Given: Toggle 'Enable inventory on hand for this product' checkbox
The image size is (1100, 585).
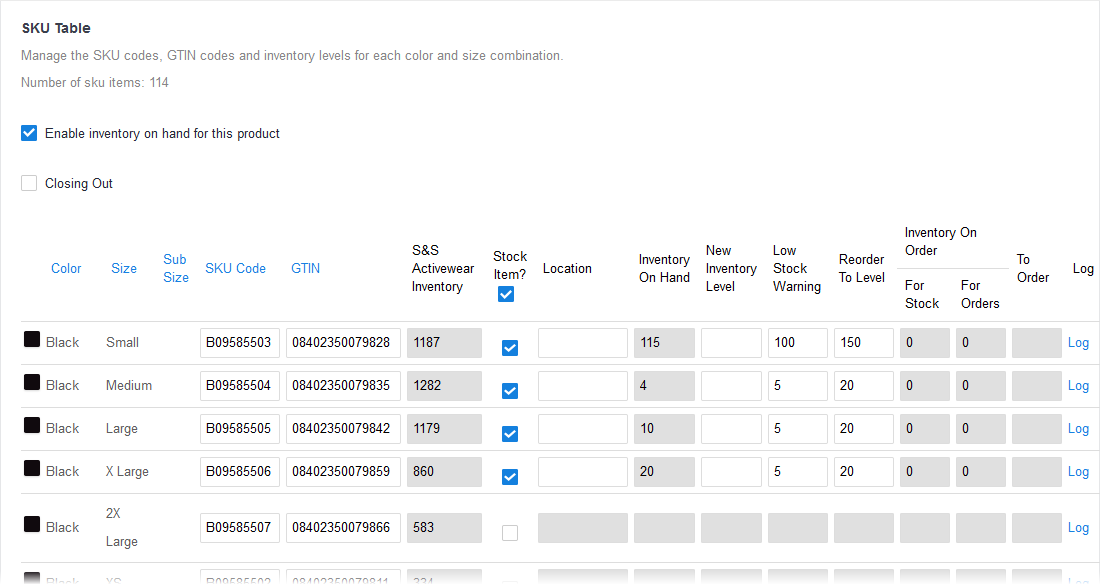Looking at the screenshot, I should (x=29, y=133).
